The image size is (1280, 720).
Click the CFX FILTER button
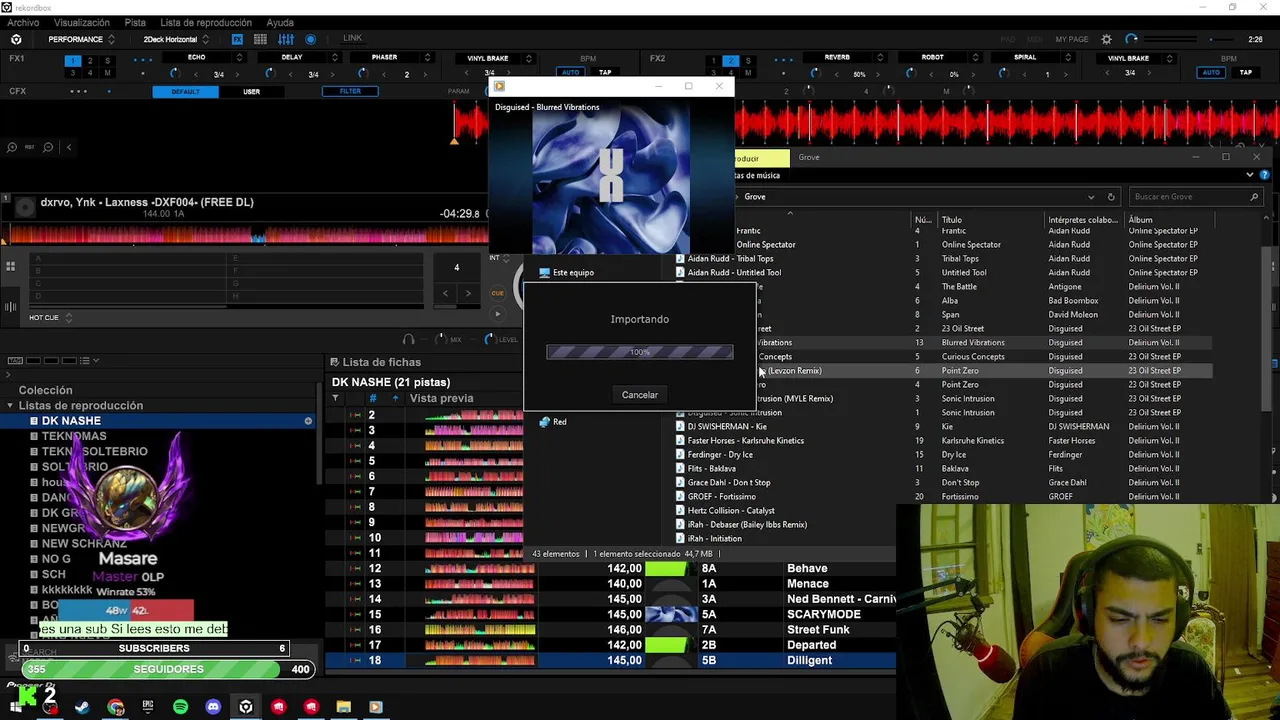point(350,91)
